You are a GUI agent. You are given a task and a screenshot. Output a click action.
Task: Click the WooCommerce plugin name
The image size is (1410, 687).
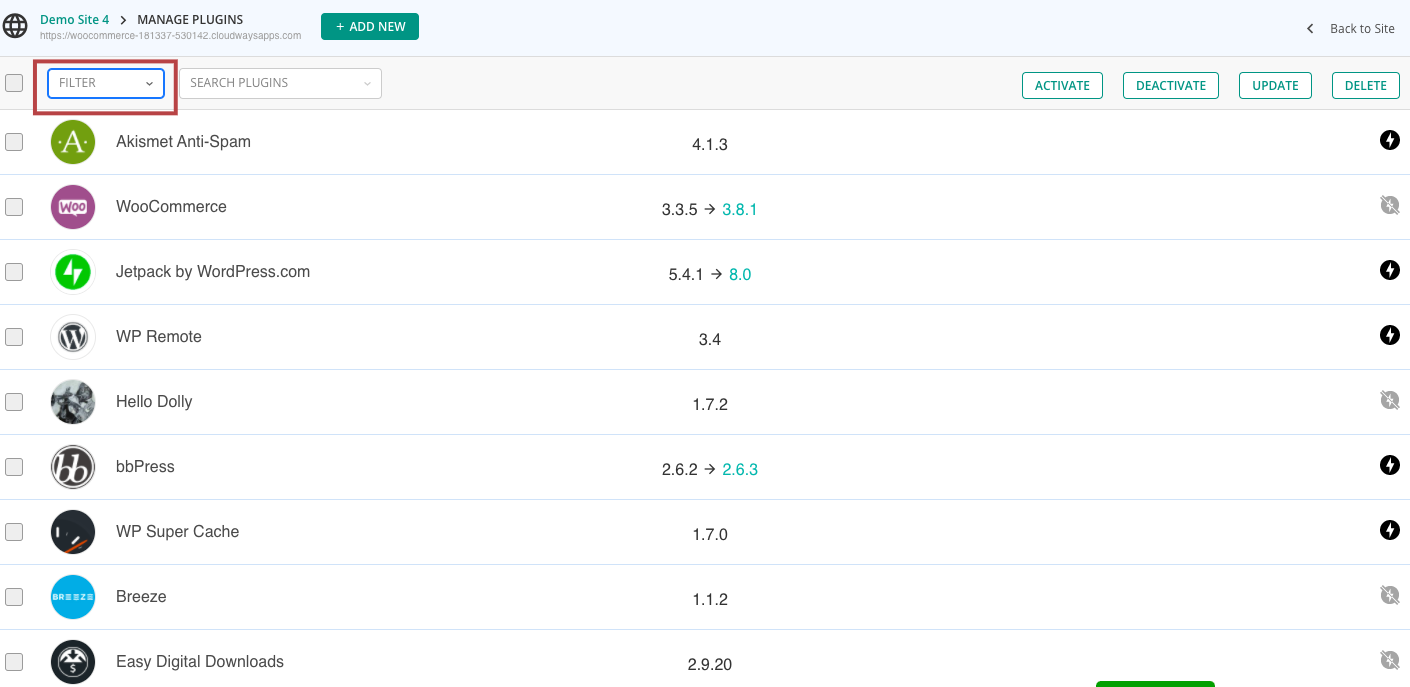171,207
